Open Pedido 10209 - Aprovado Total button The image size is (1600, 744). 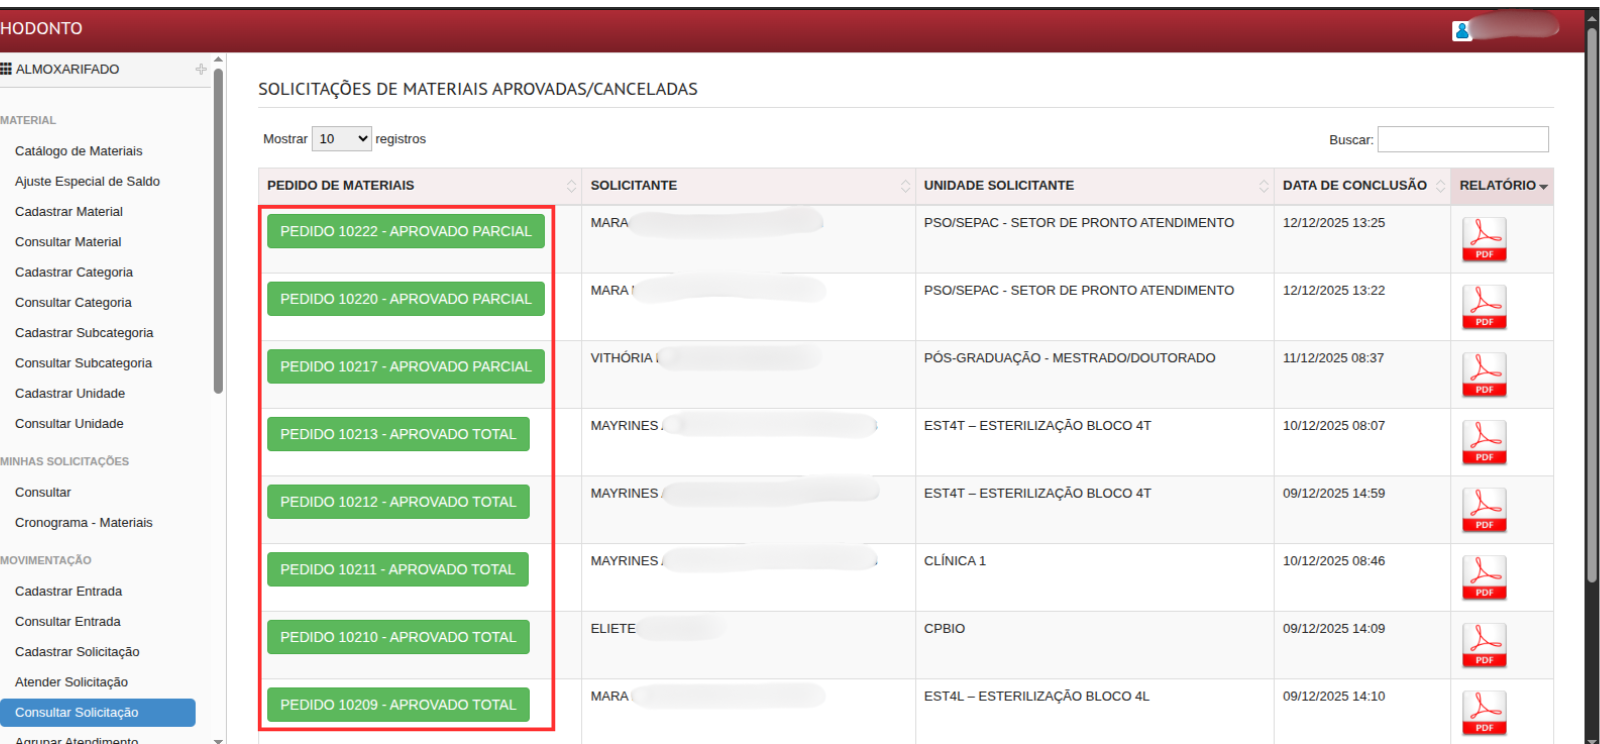pyautogui.click(x=398, y=705)
